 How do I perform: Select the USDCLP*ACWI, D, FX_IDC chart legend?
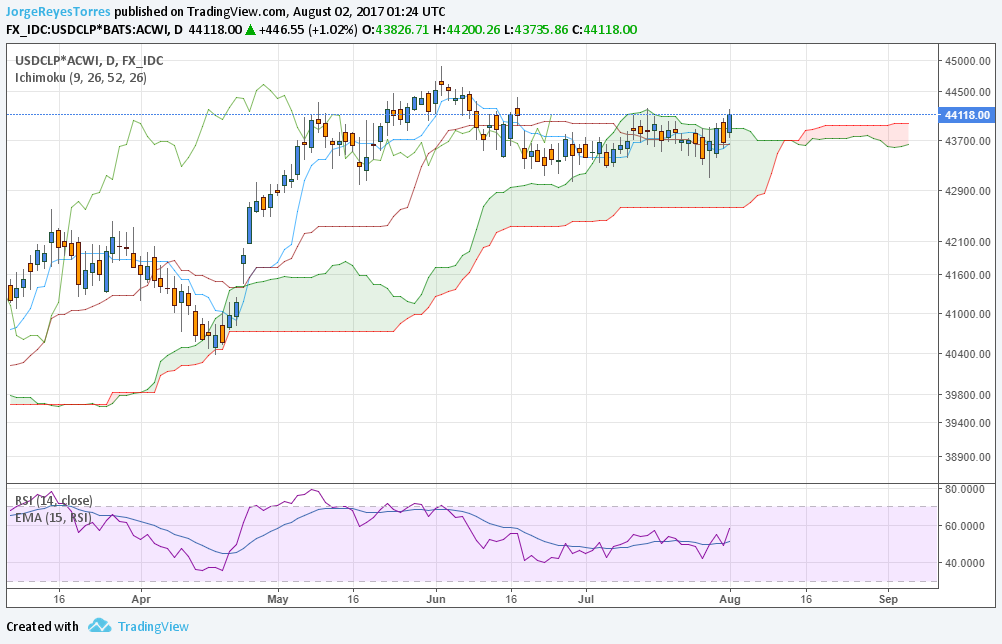89,61
